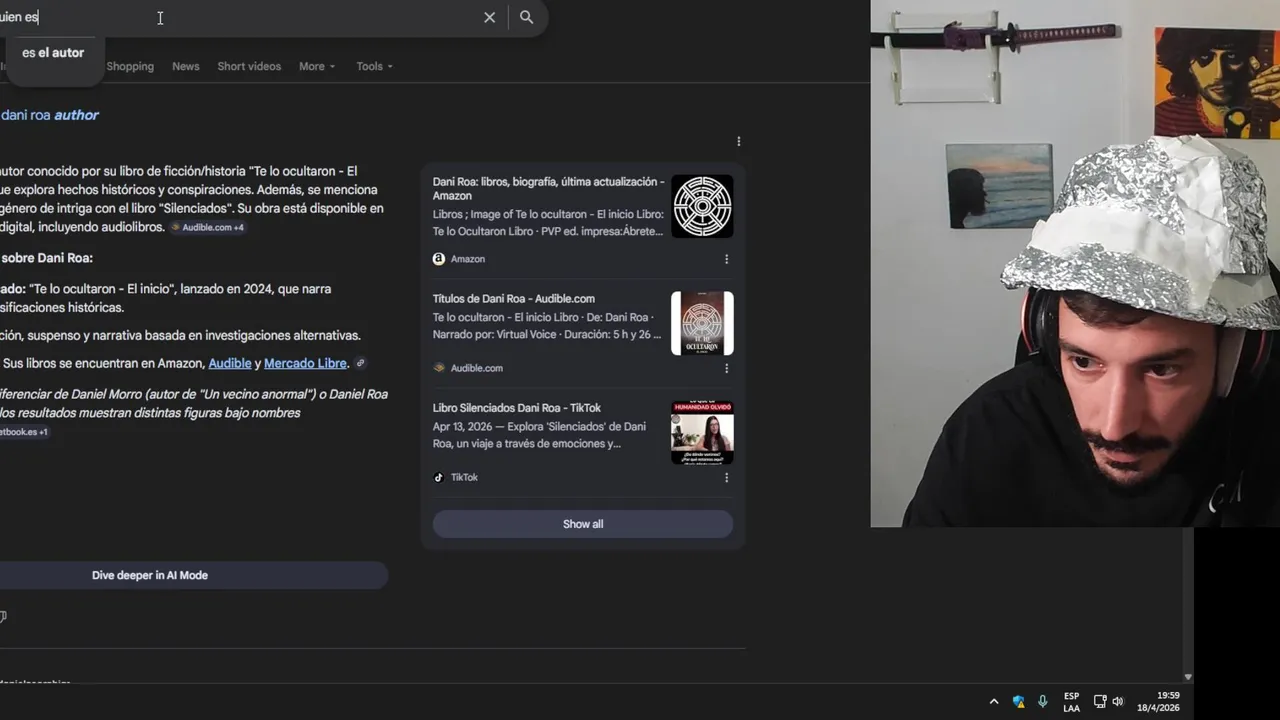Switch the ESP LAA input language
Image resolution: width=1280 pixels, height=720 pixels.
[1071, 702]
